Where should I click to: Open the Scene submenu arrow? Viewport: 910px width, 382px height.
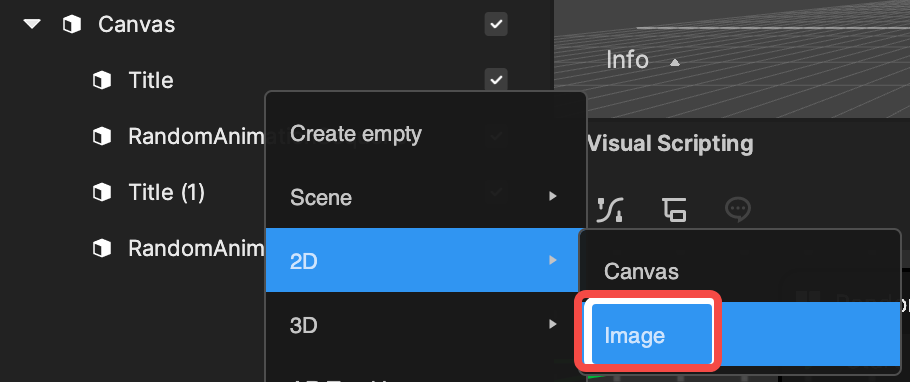[x=553, y=196]
